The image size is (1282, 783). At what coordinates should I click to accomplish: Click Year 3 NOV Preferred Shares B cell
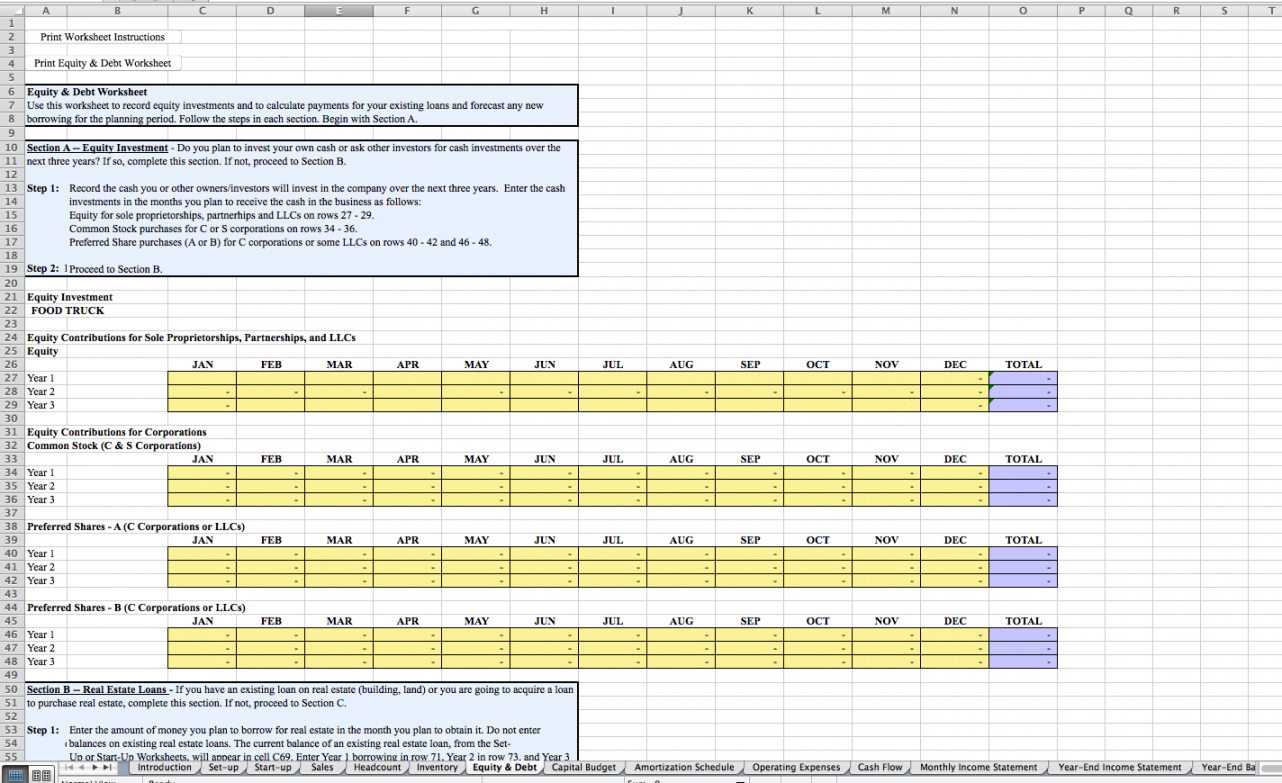pos(886,661)
